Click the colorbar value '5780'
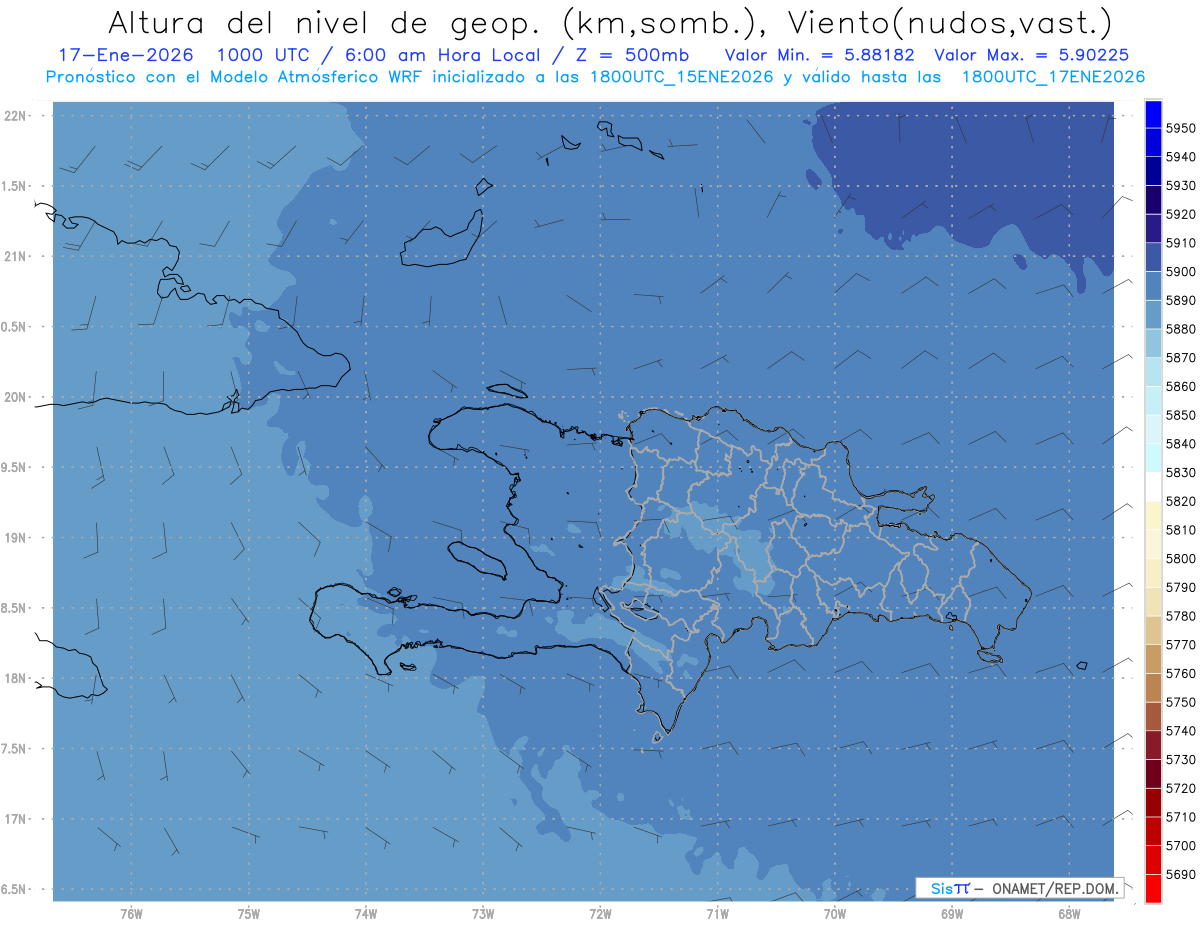 [1180, 616]
